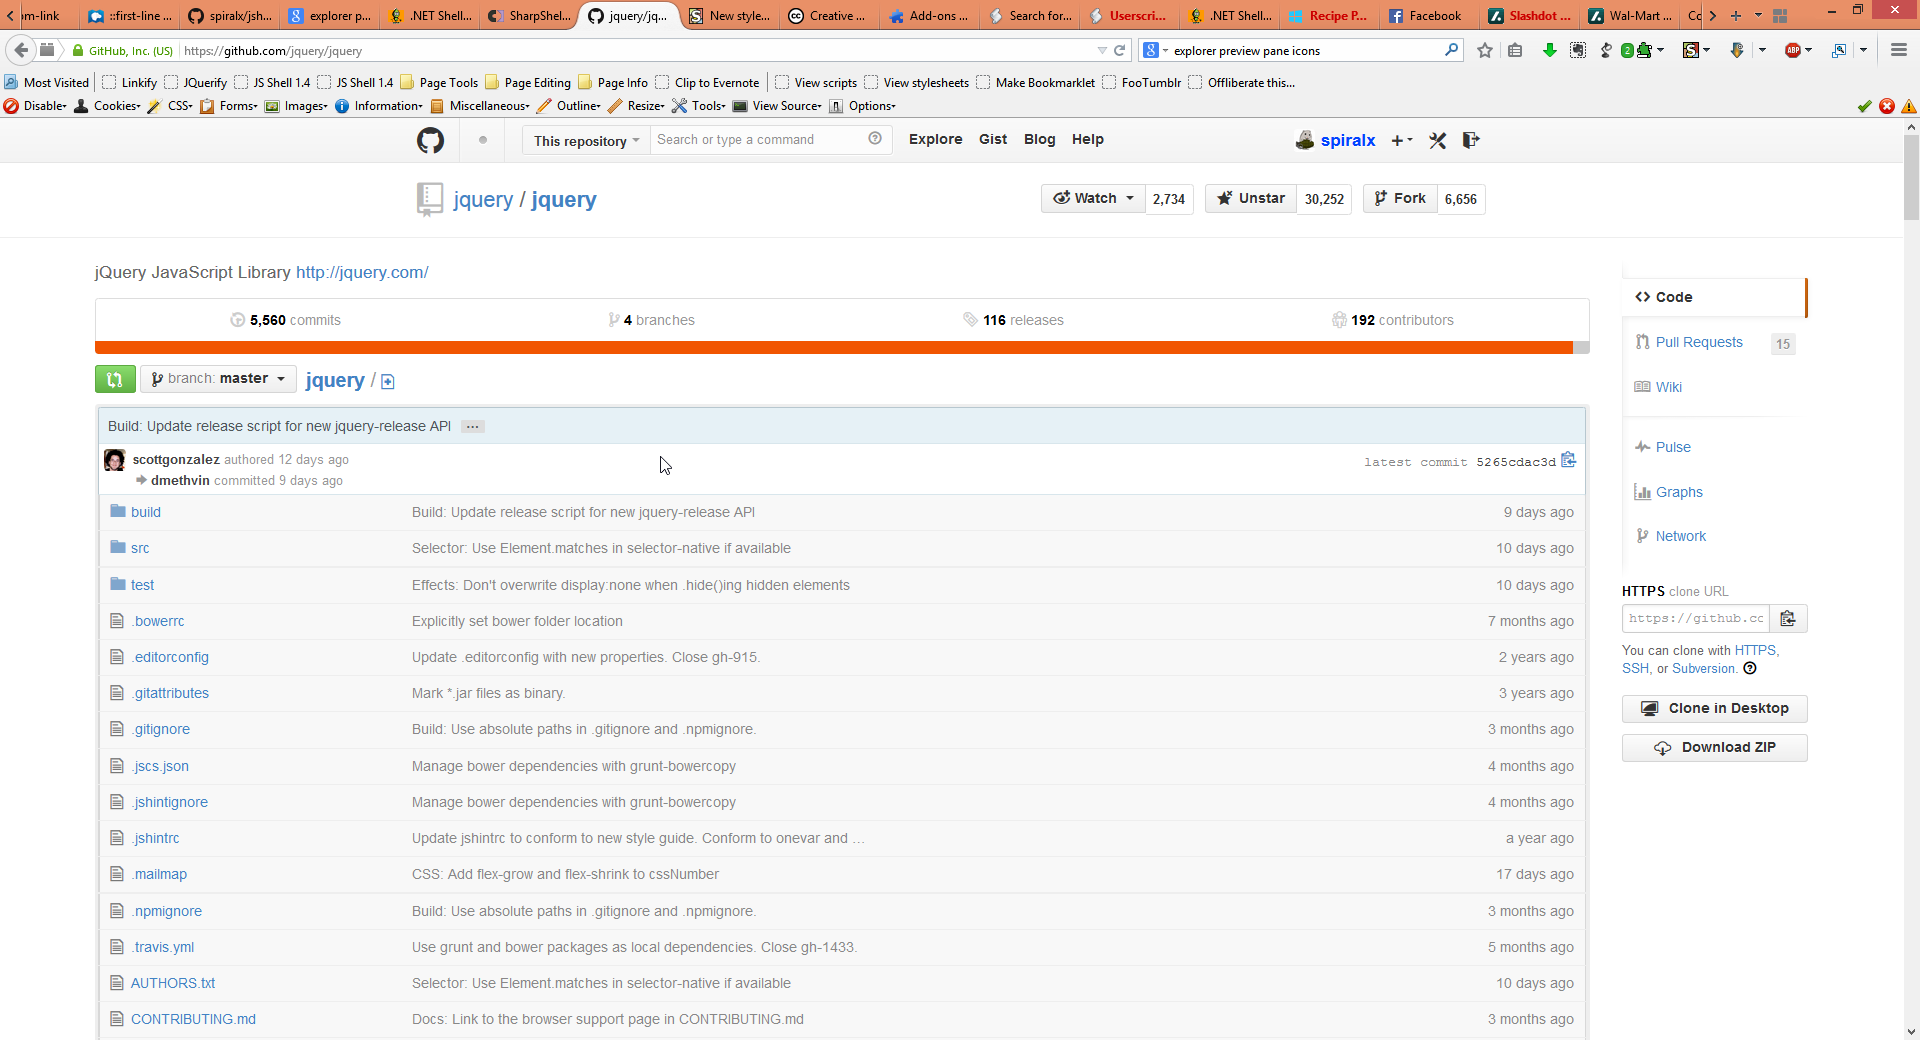Click the Download ZIP button
The height and width of the screenshot is (1040, 1920).
click(1714, 748)
